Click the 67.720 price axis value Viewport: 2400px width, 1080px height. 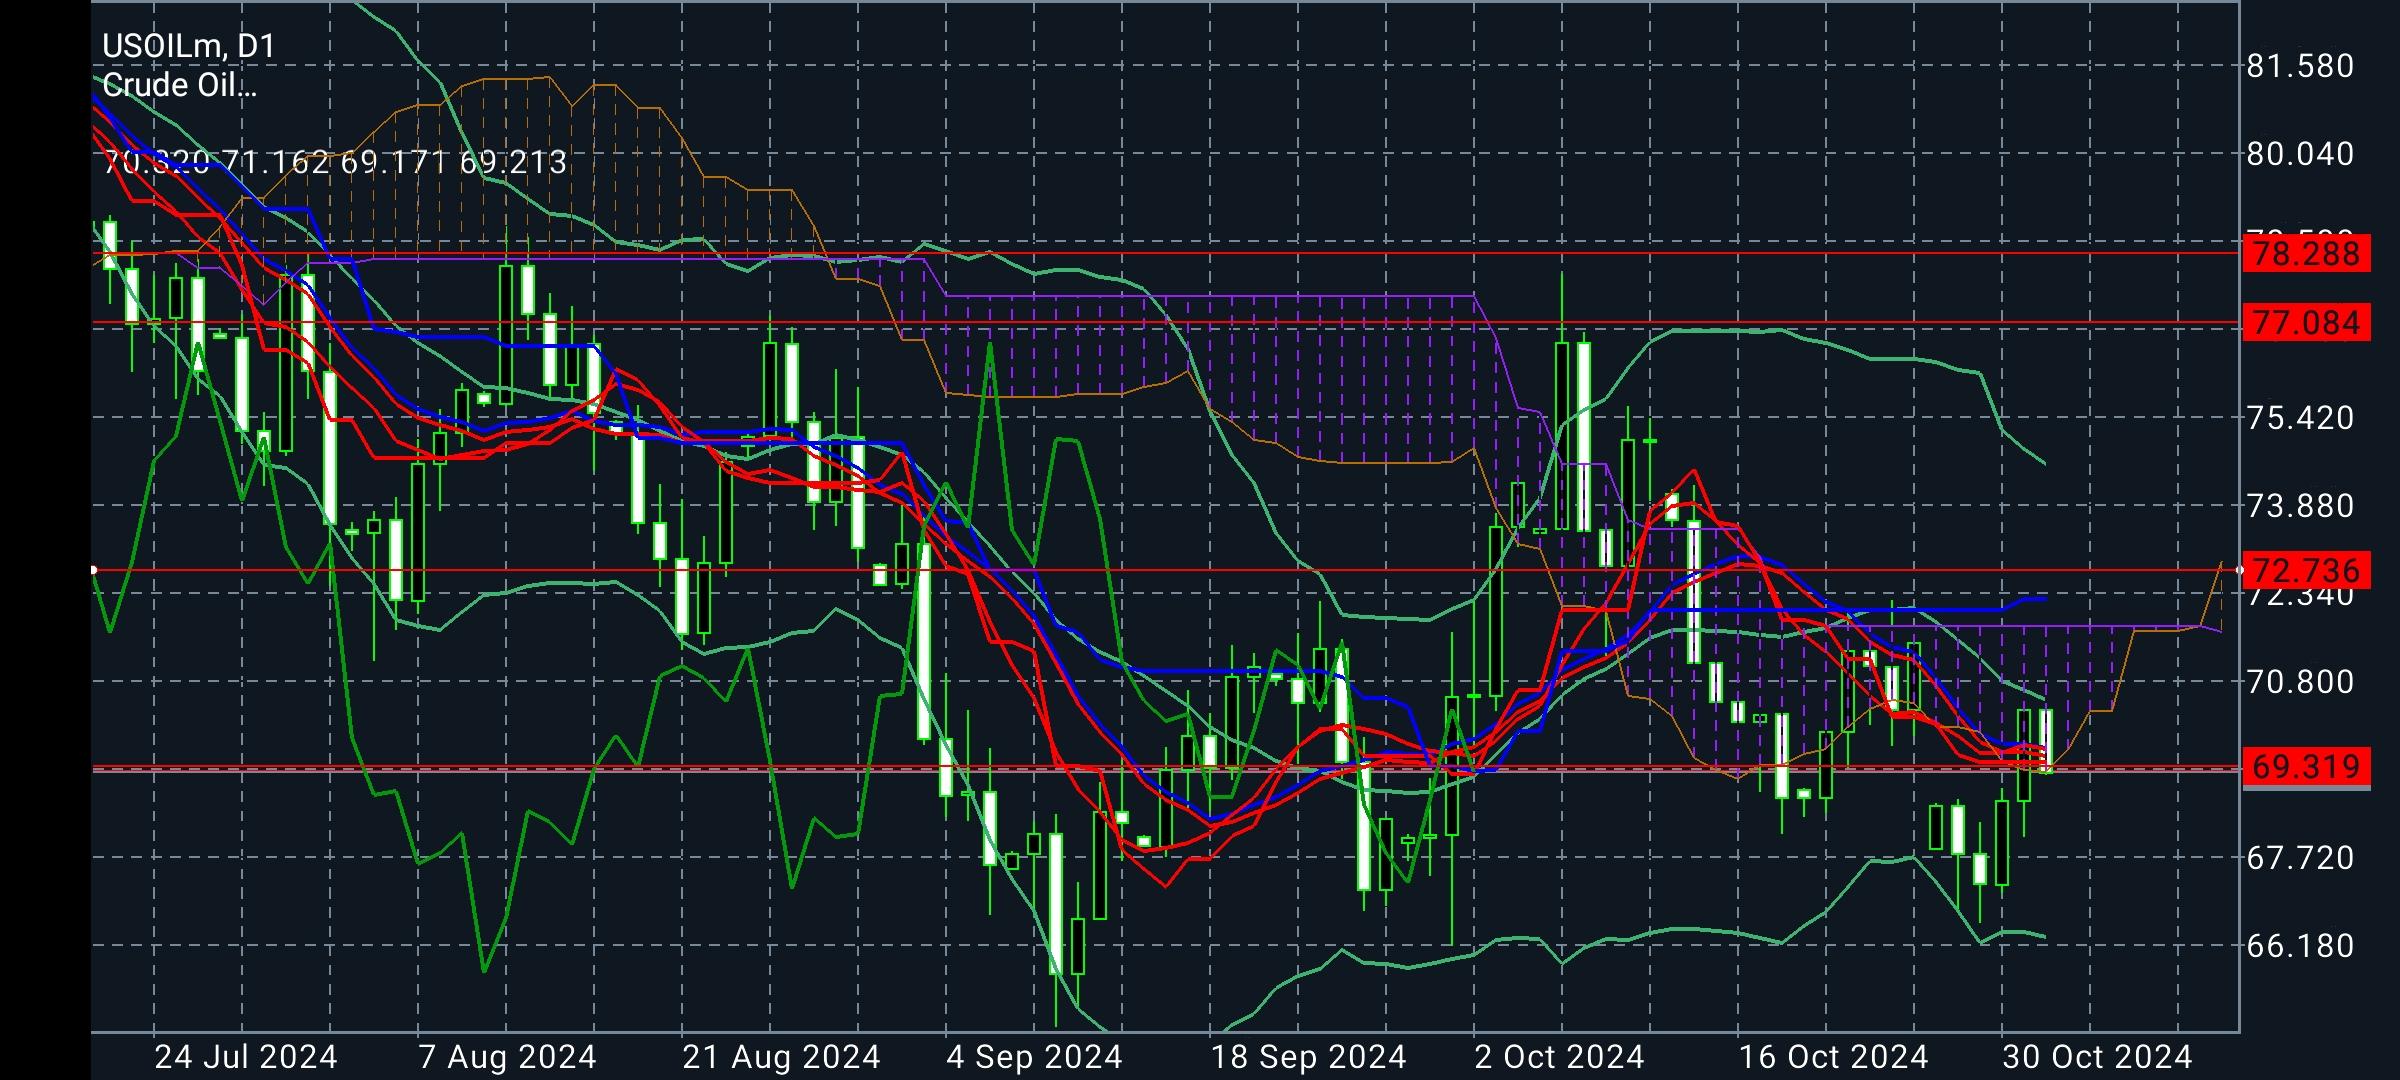tap(2300, 858)
